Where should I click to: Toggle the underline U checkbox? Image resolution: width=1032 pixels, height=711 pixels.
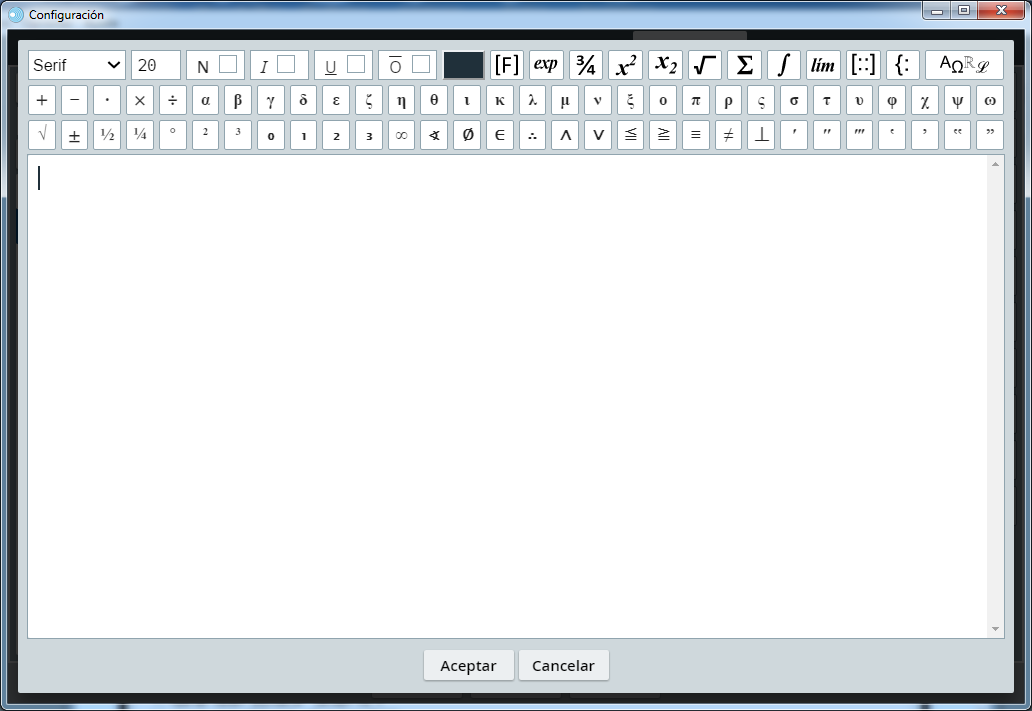point(356,64)
